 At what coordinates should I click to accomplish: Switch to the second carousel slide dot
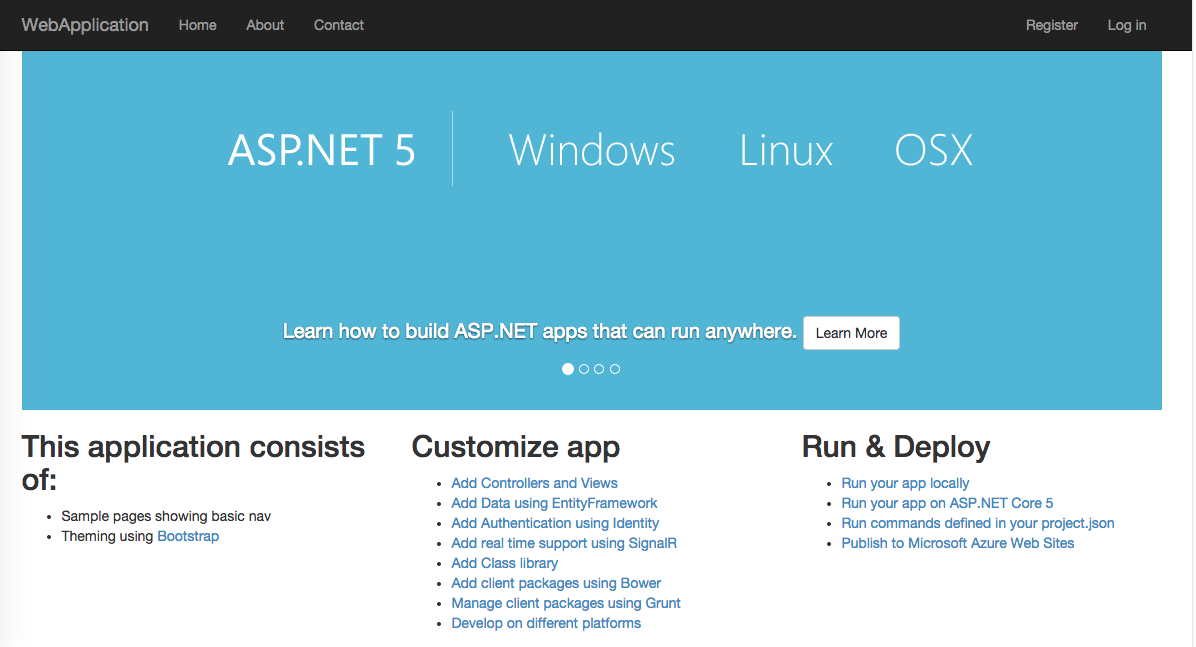pyautogui.click(x=584, y=369)
